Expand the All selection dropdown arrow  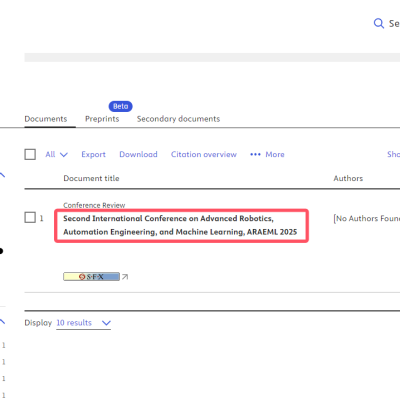click(64, 155)
